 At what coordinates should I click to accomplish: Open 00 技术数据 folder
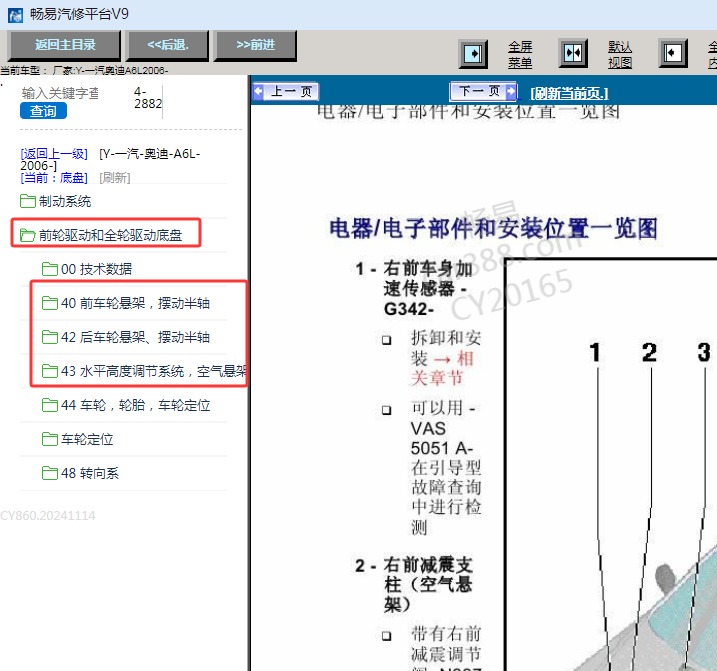(96, 269)
